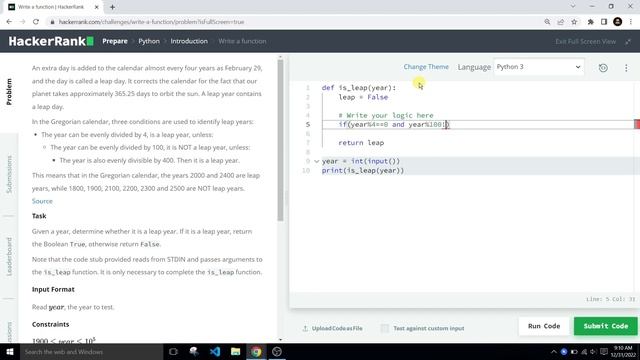This screenshot has height=360, width=640.
Task: Click the taskbar clock
Action: pos(623,351)
